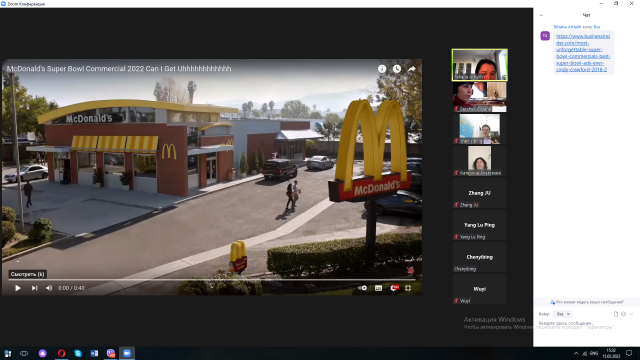
Task: Select the second participant video thumbnail
Action: click(x=480, y=97)
